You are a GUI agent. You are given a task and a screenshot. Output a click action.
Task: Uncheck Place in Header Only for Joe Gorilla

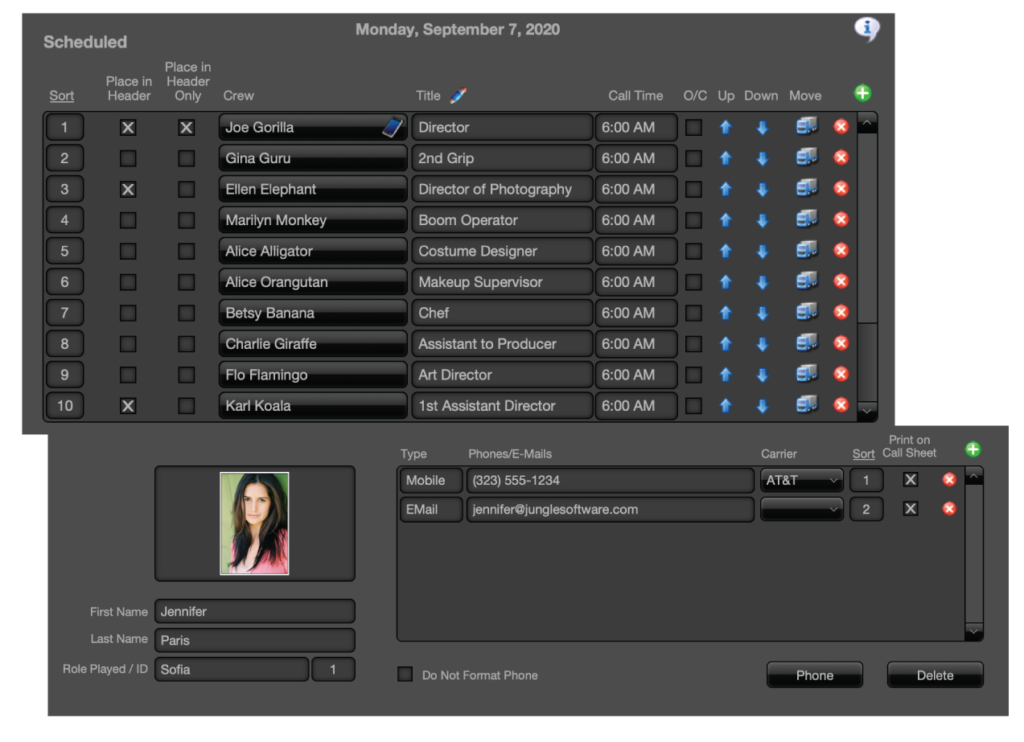[x=186, y=127]
